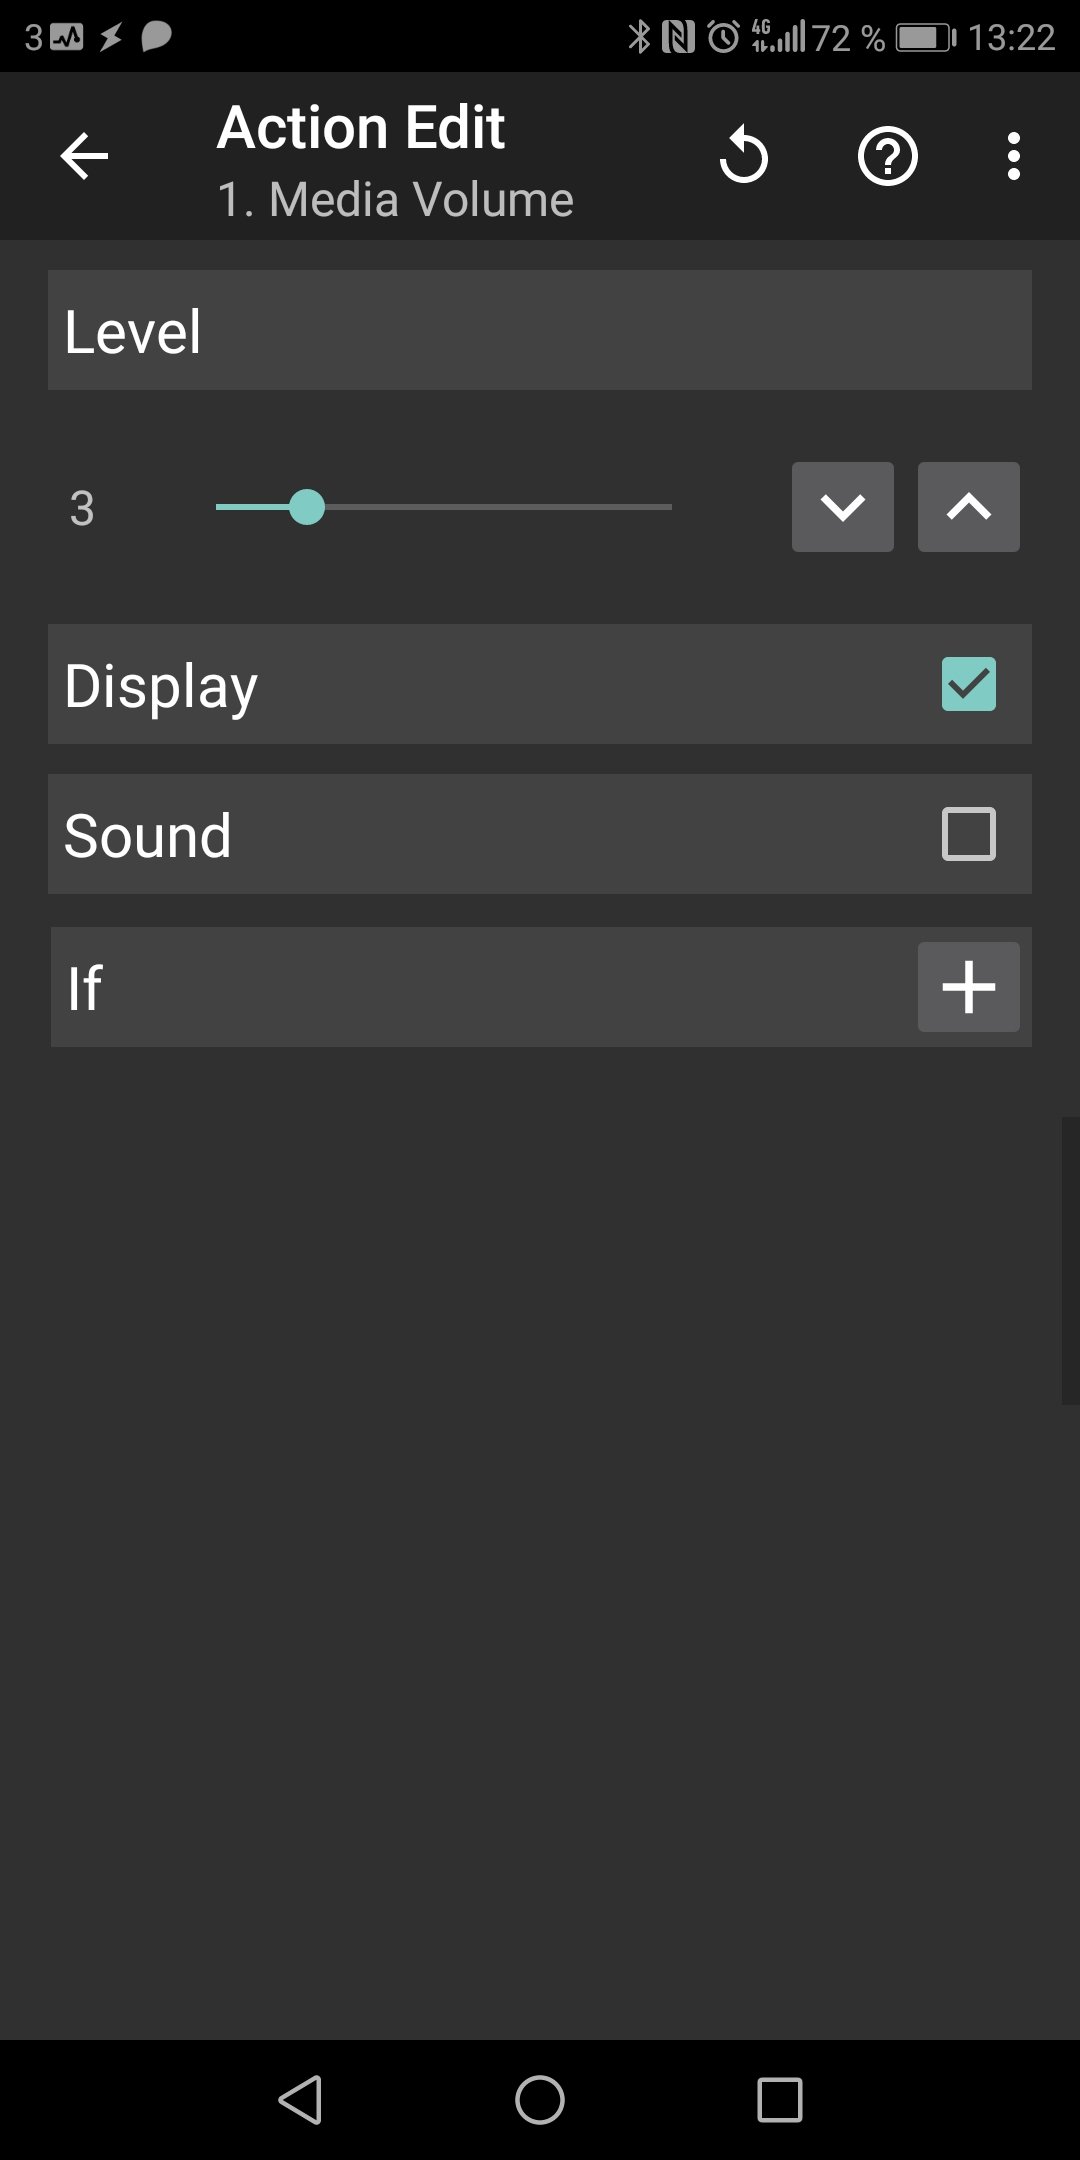Screen dimensions: 1080x2160
Task: Decrease level with the down chevron
Action: click(843, 507)
